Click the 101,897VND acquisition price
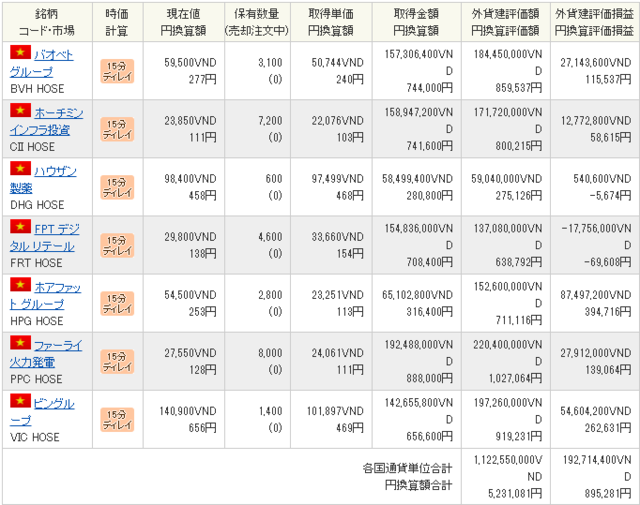The height and width of the screenshot is (505, 640). (335, 411)
